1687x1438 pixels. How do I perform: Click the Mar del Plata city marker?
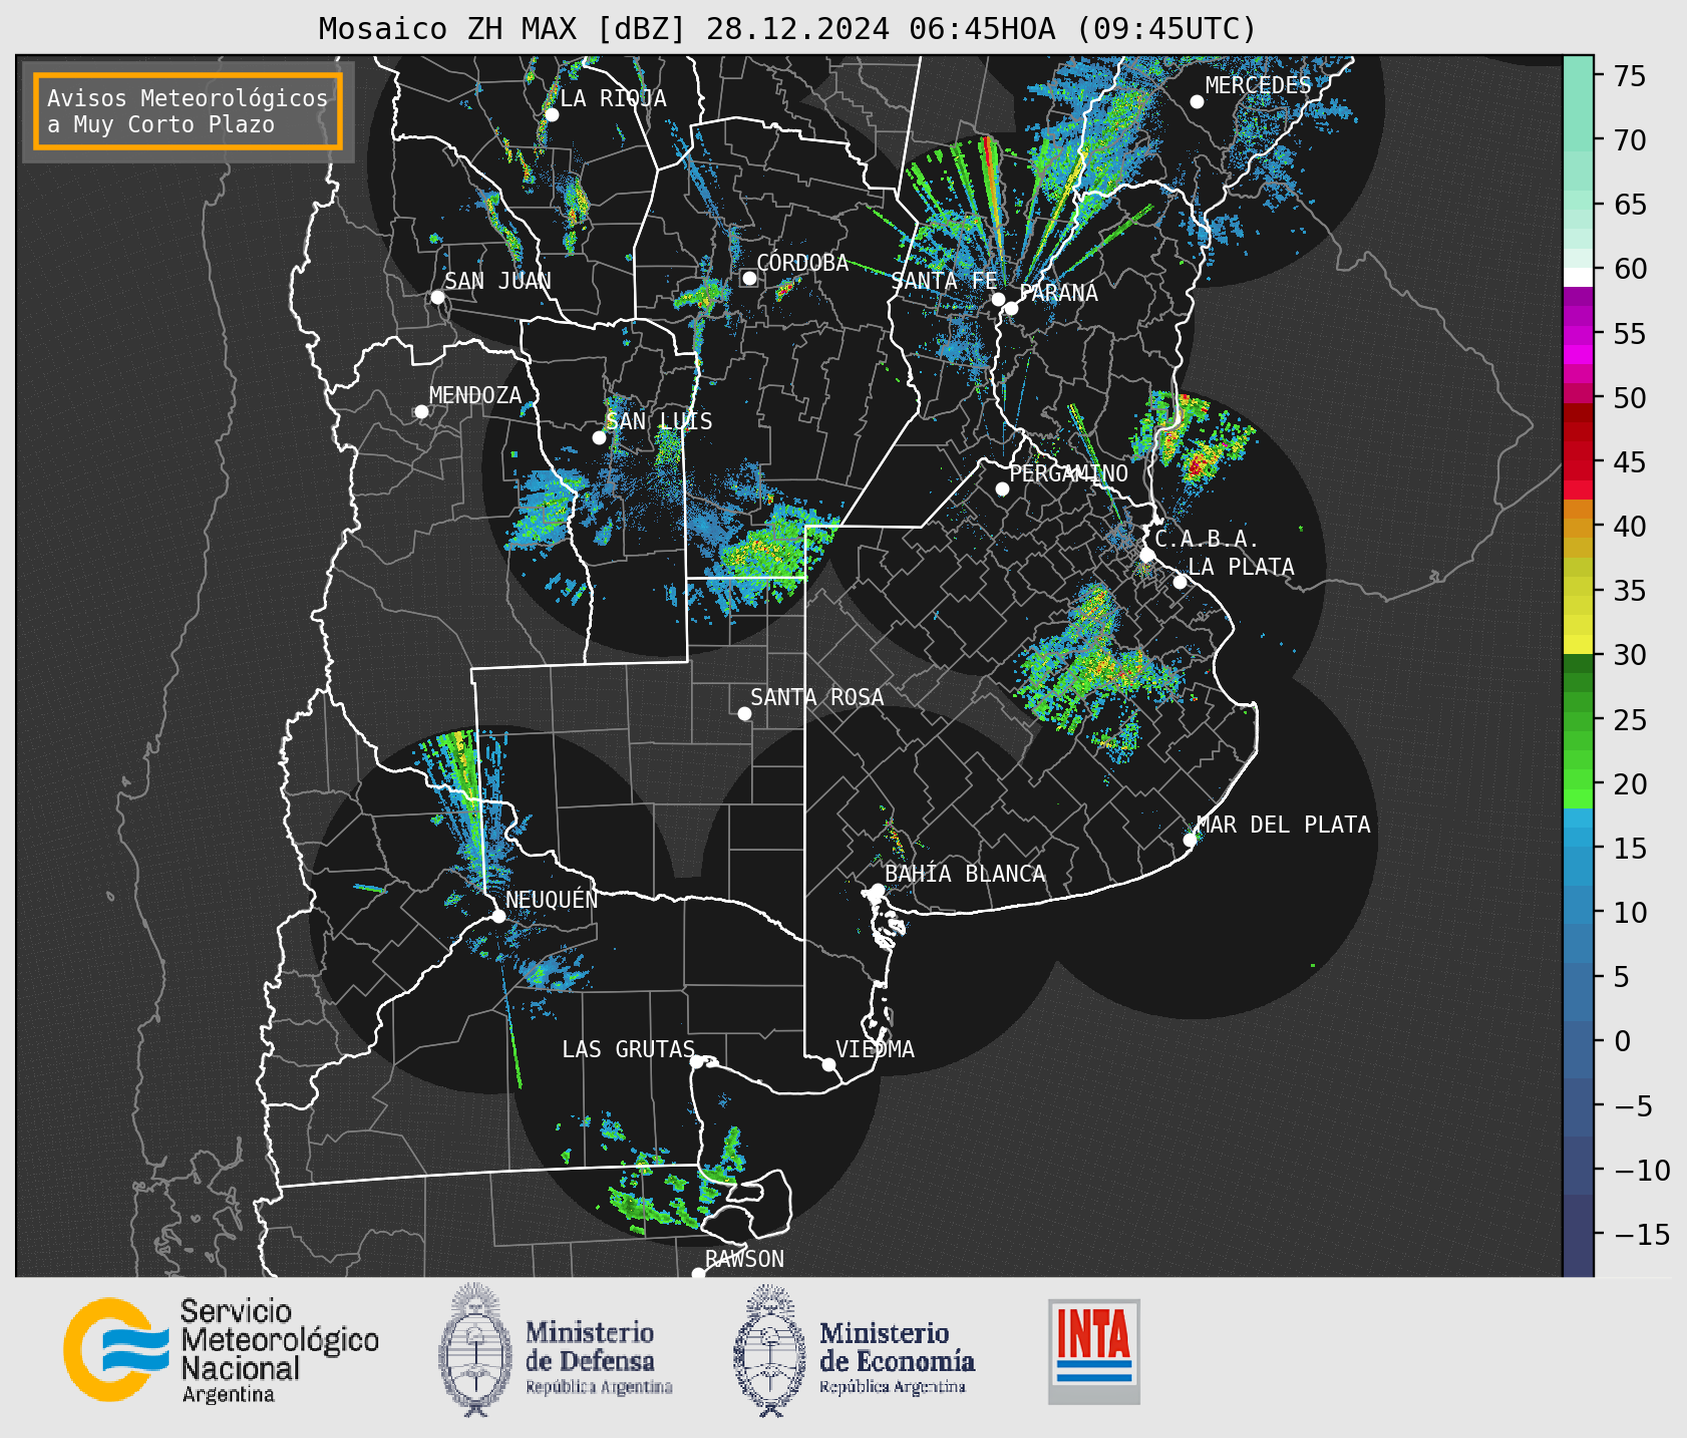[x=1190, y=840]
